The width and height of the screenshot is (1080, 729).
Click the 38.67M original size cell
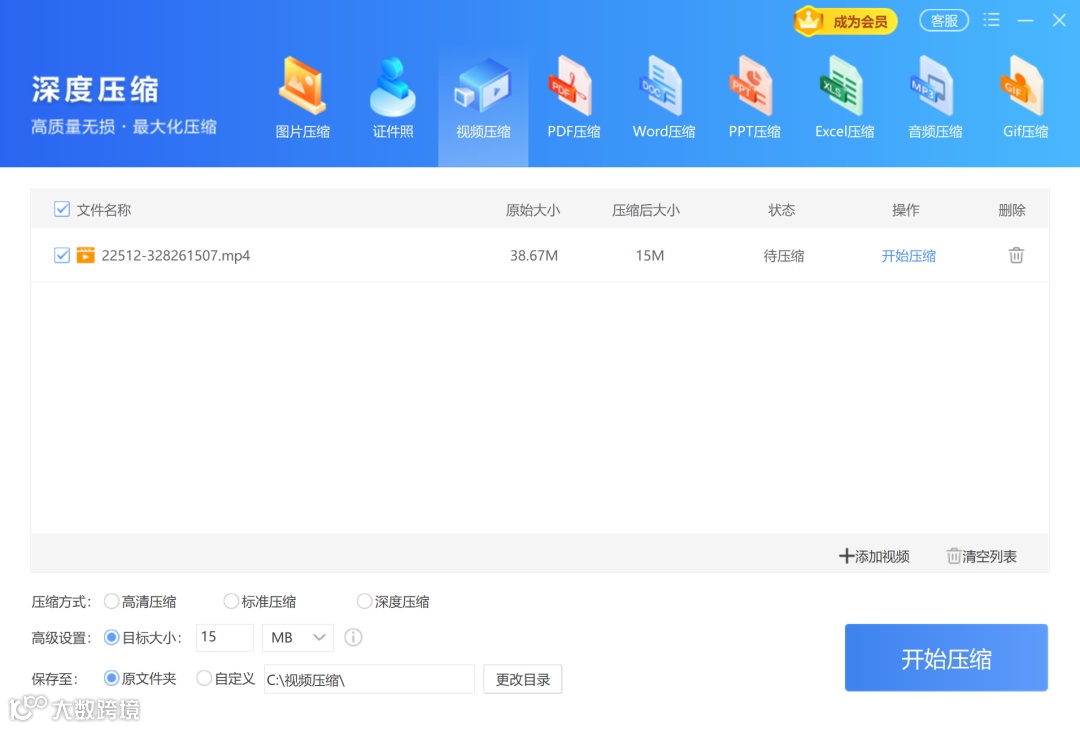(534, 256)
